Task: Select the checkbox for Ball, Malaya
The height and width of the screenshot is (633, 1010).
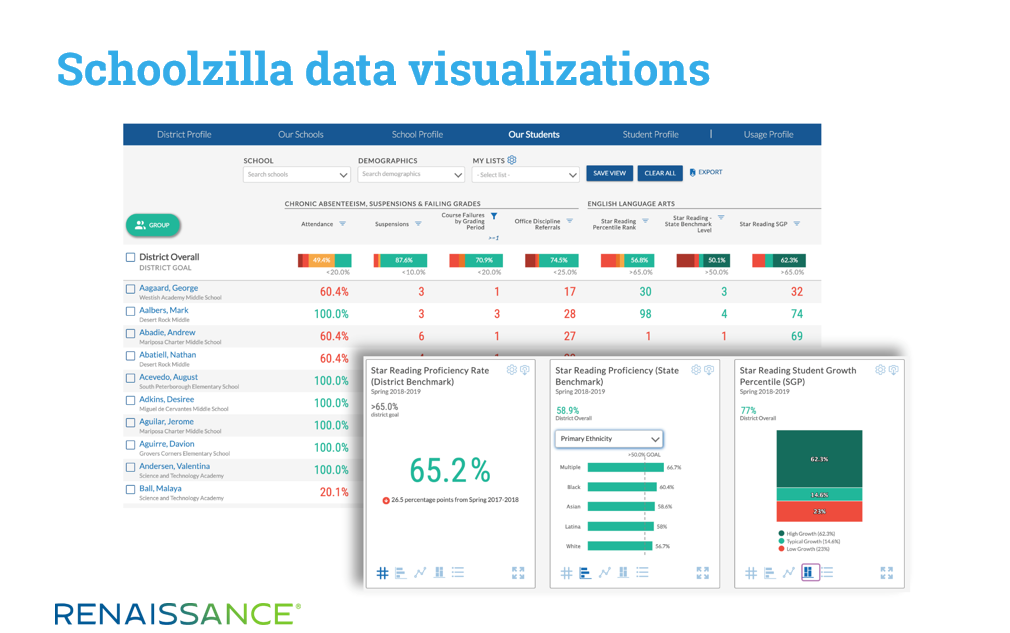Action: [x=131, y=489]
